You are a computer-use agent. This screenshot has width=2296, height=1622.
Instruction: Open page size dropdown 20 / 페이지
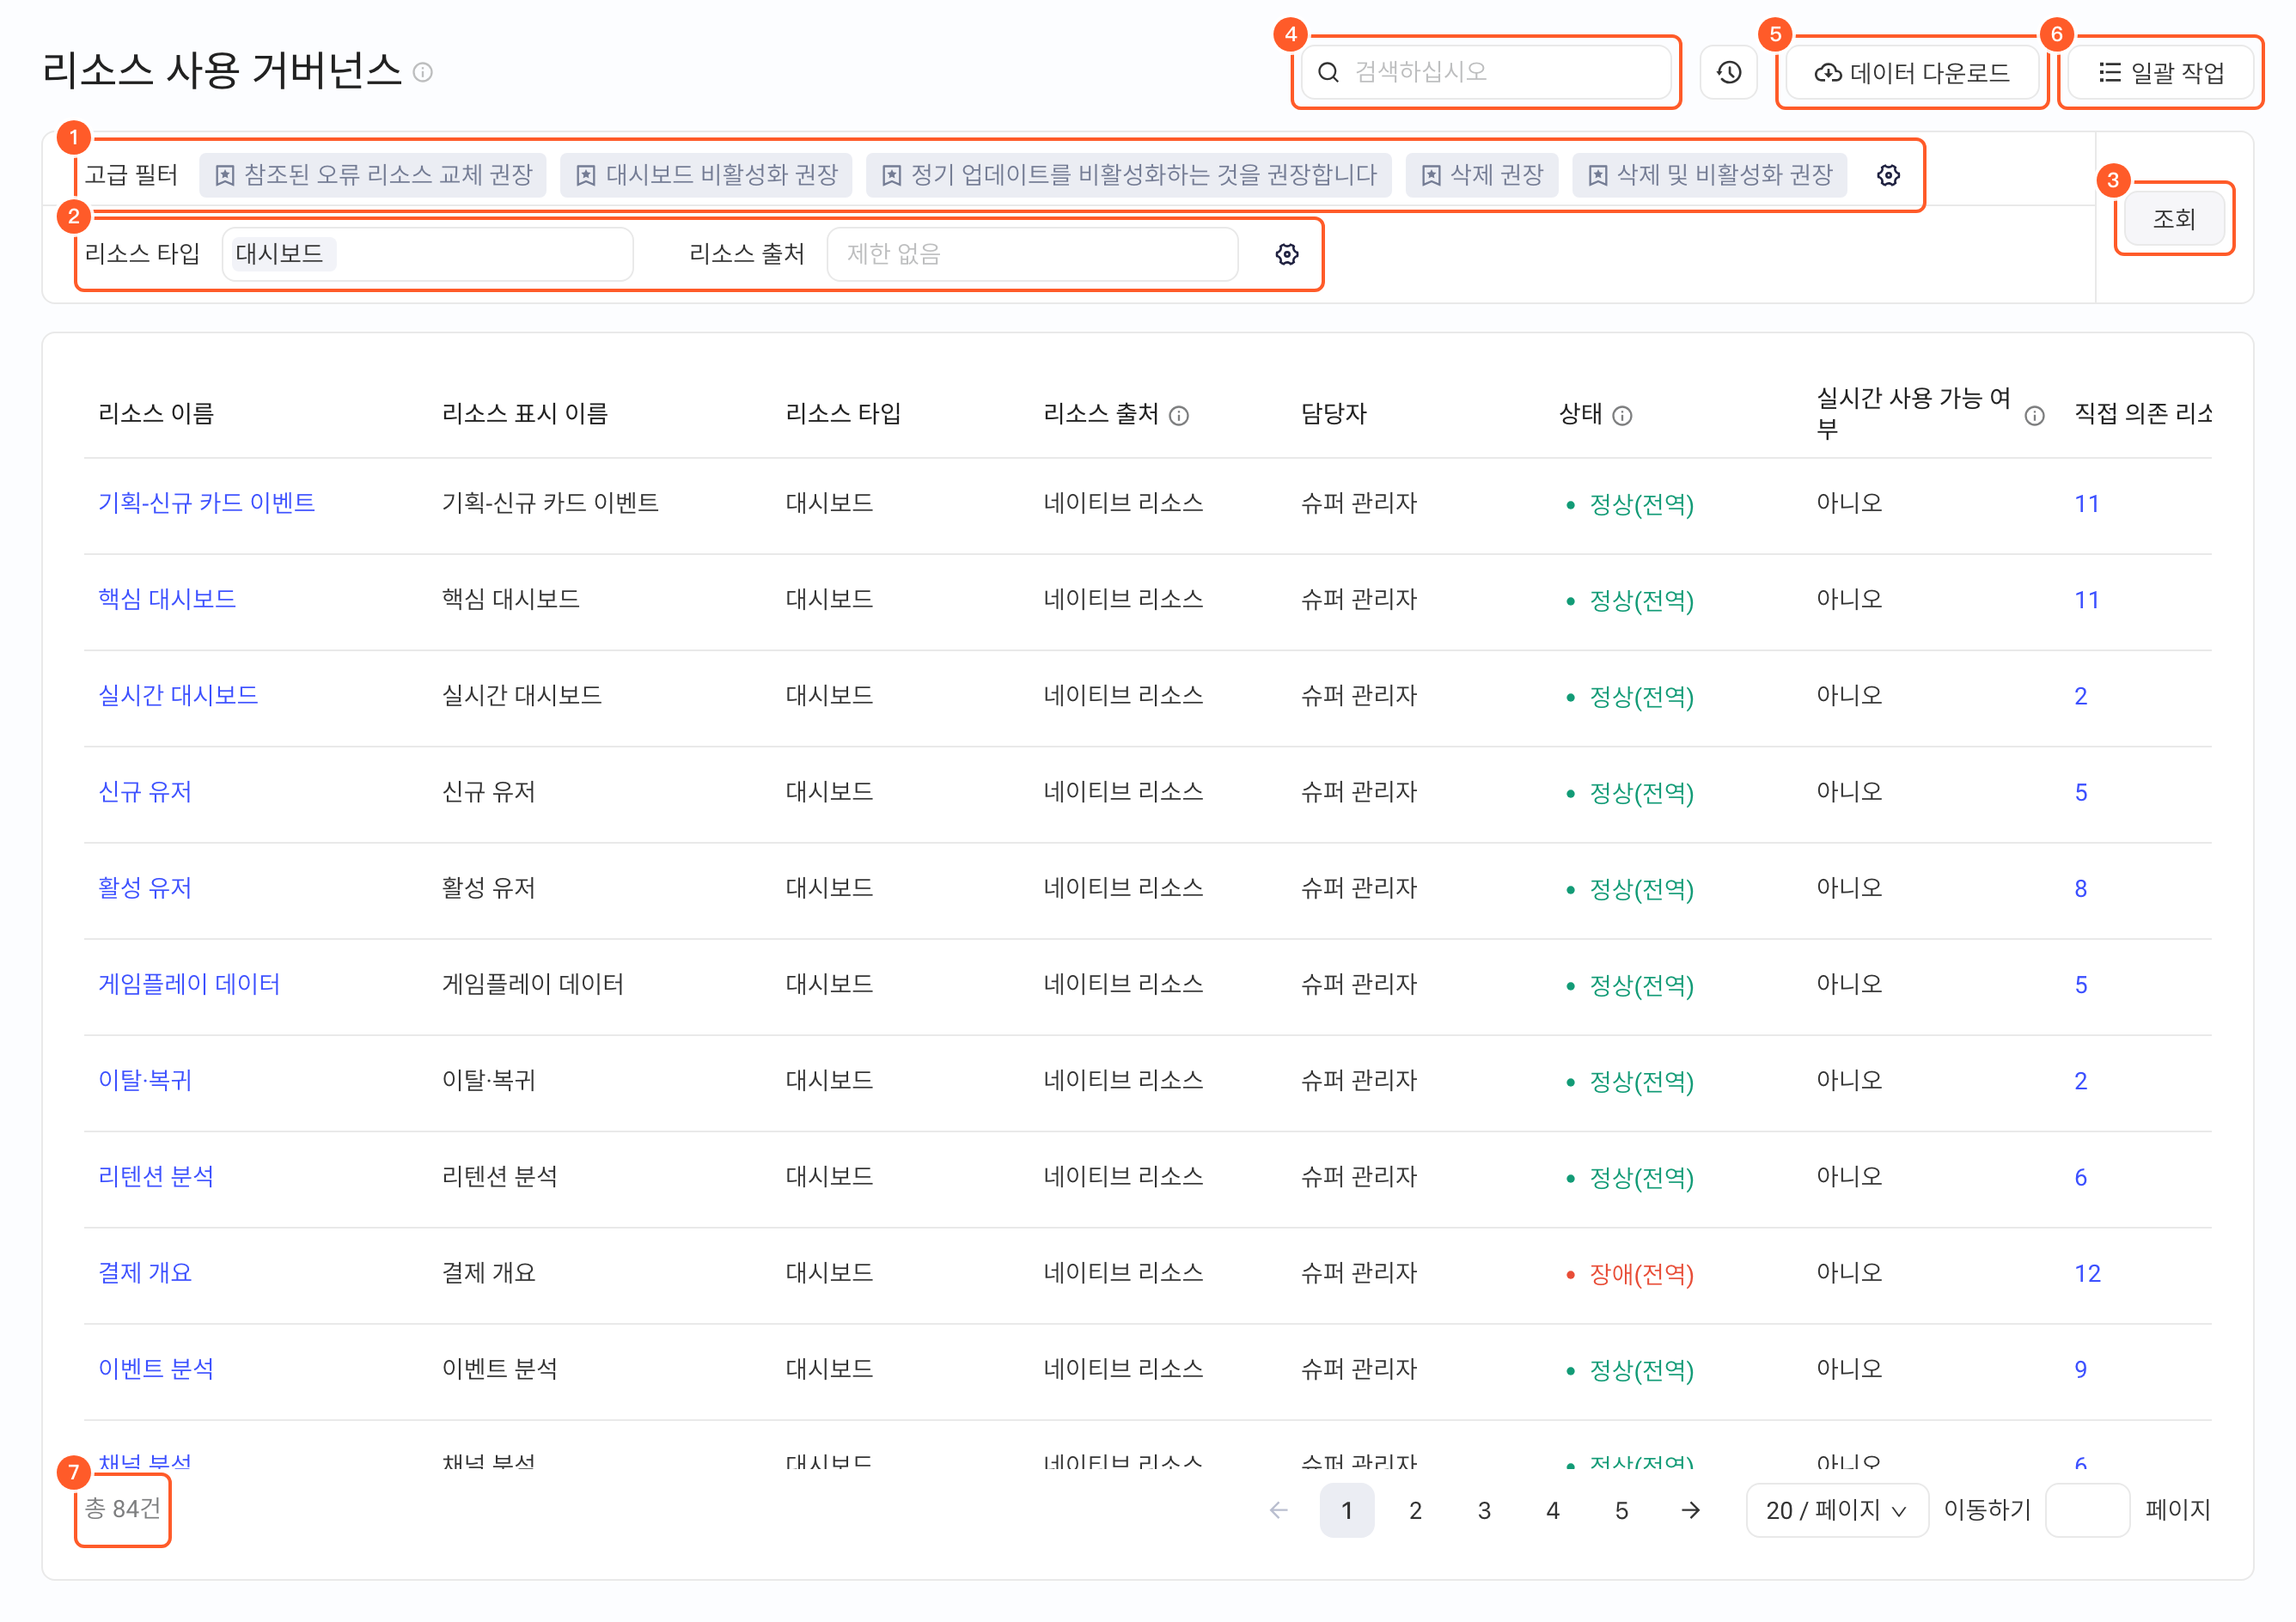(1837, 1510)
